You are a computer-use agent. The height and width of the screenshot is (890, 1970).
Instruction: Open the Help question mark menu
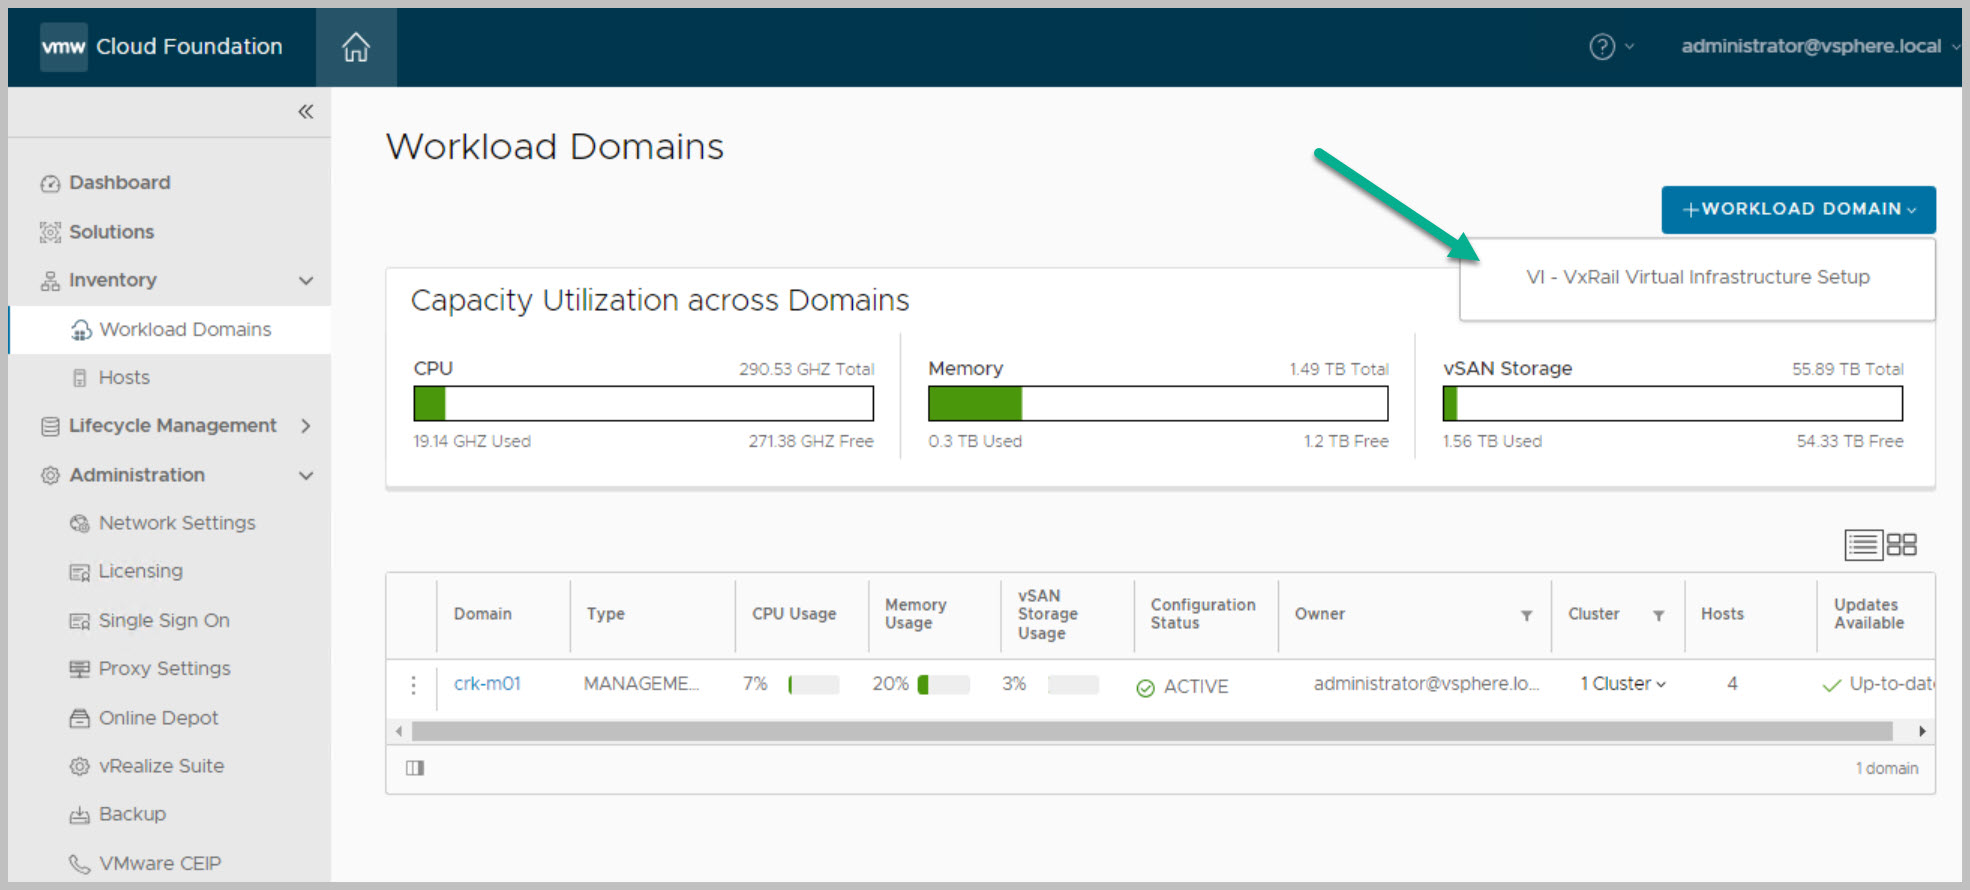coord(1602,47)
